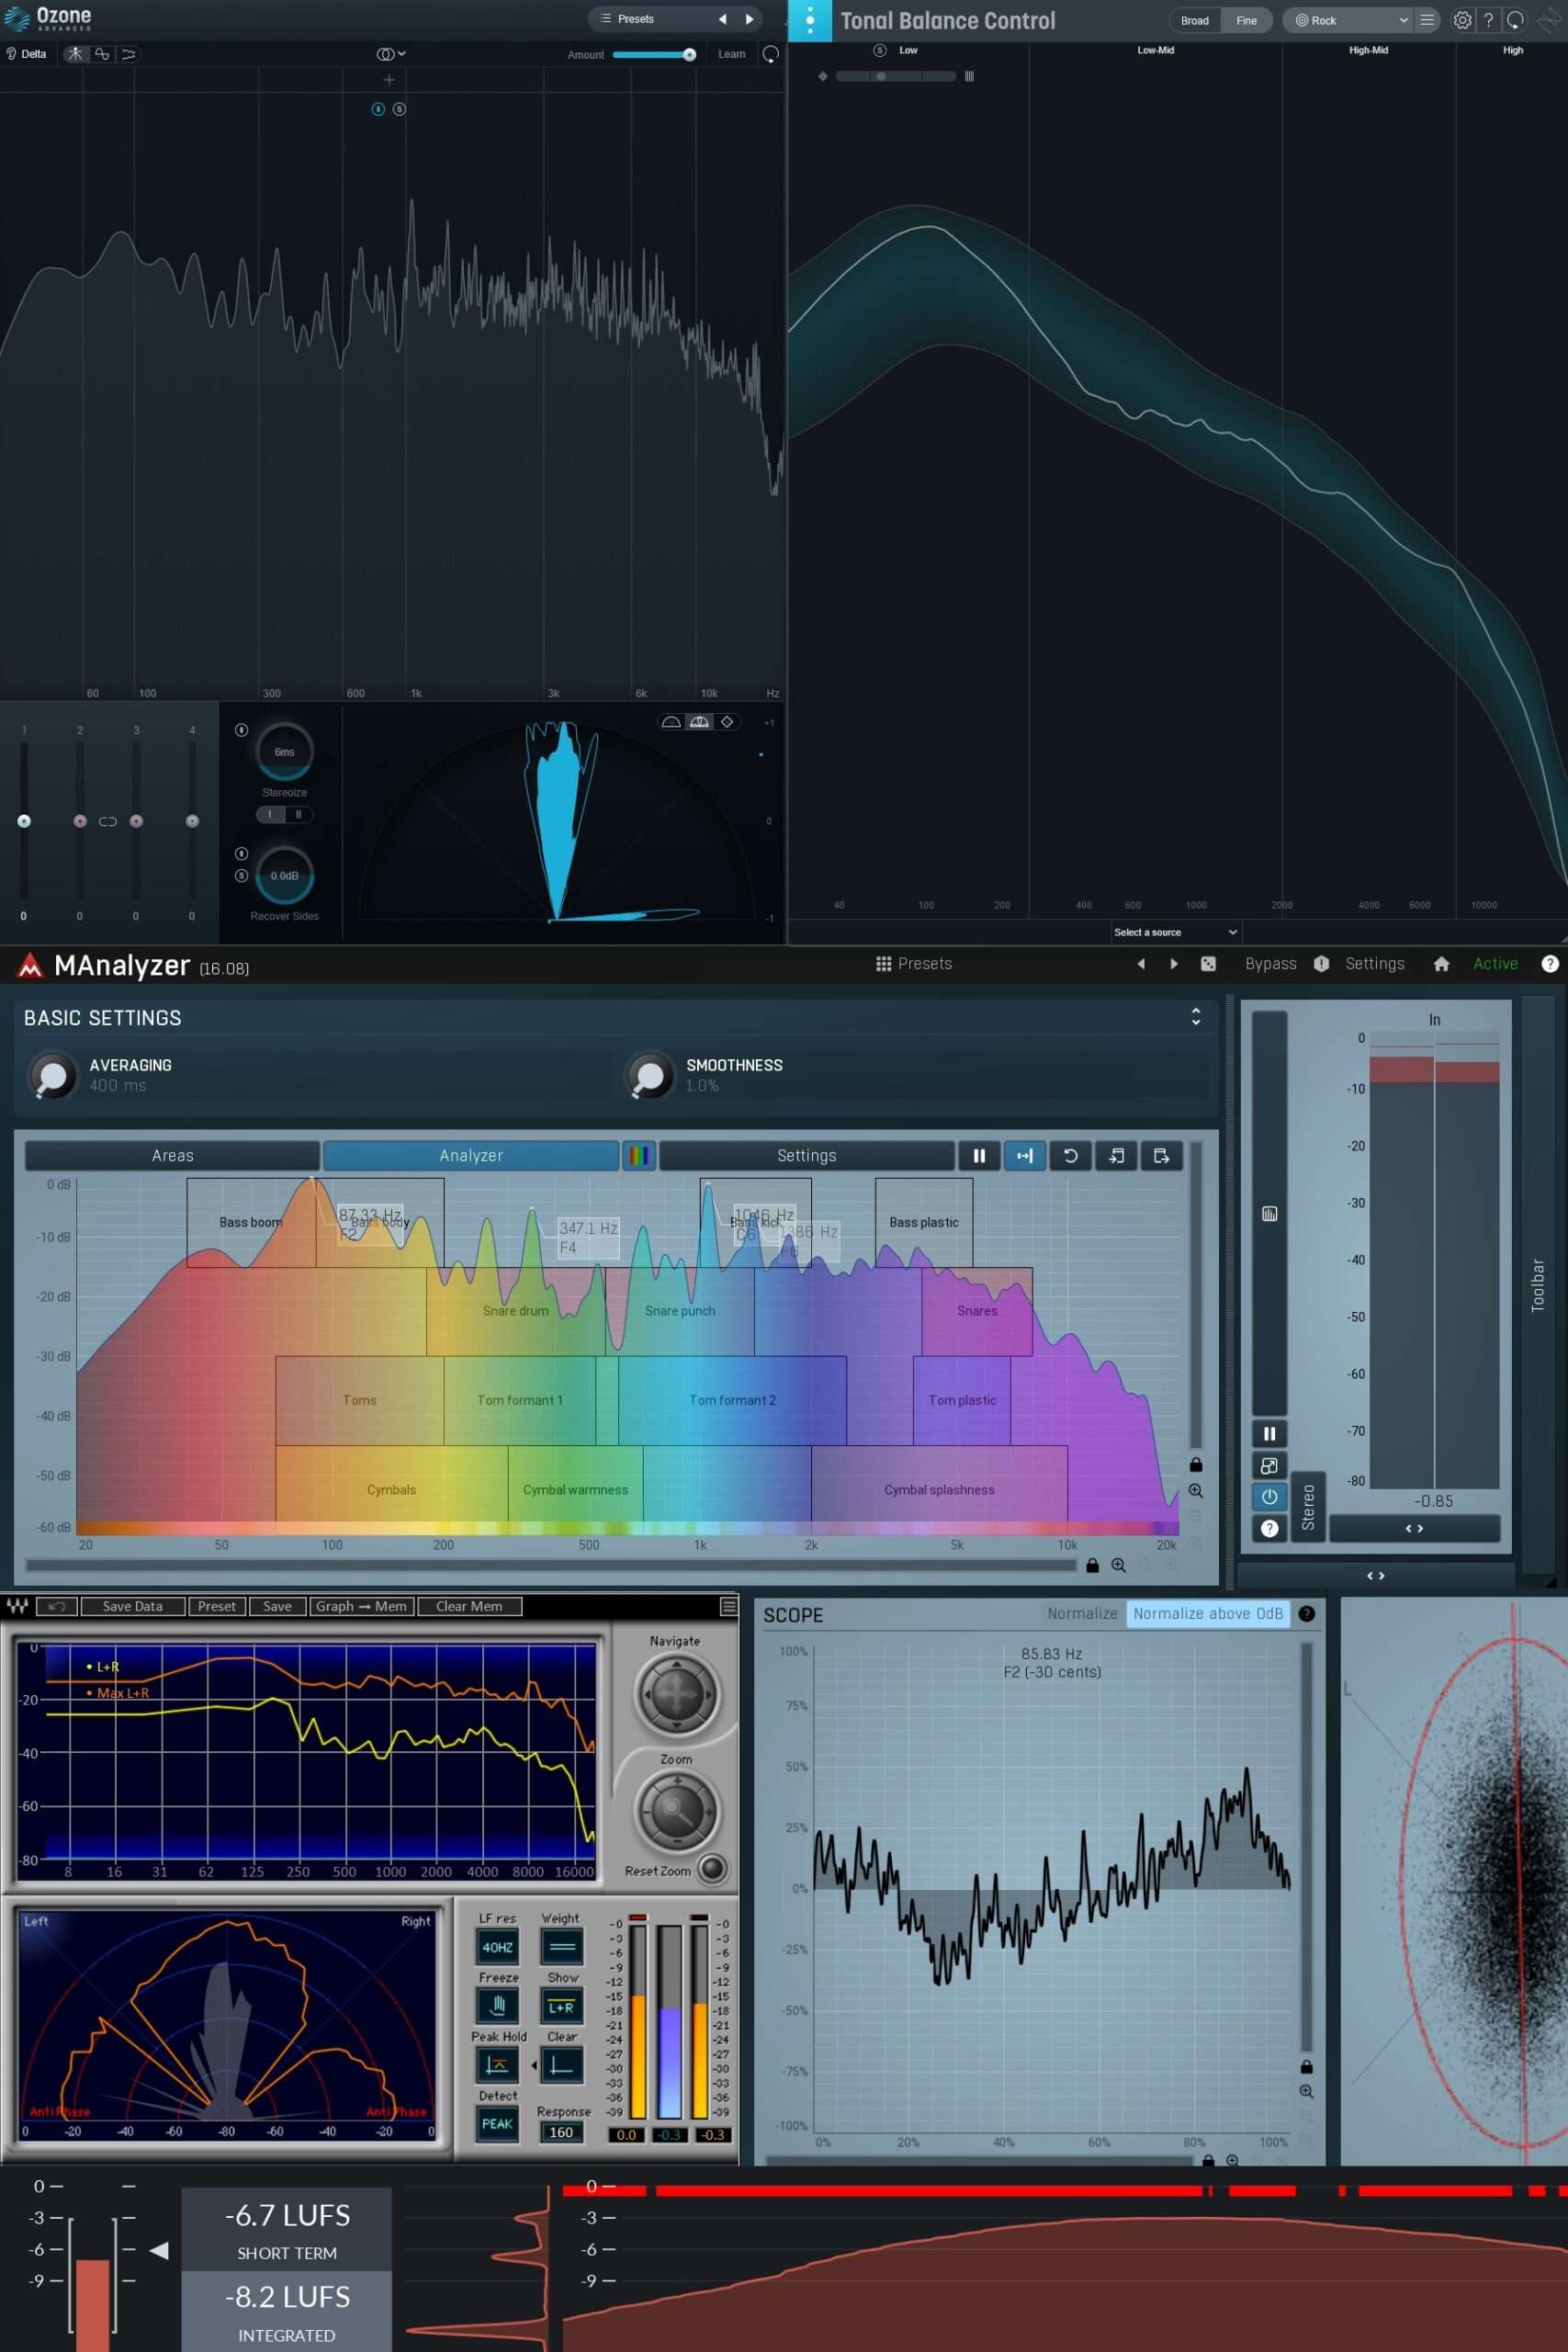The width and height of the screenshot is (1568, 2352).
Task: Click the Waves Peak Hold icon
Action: (498, 2065)
